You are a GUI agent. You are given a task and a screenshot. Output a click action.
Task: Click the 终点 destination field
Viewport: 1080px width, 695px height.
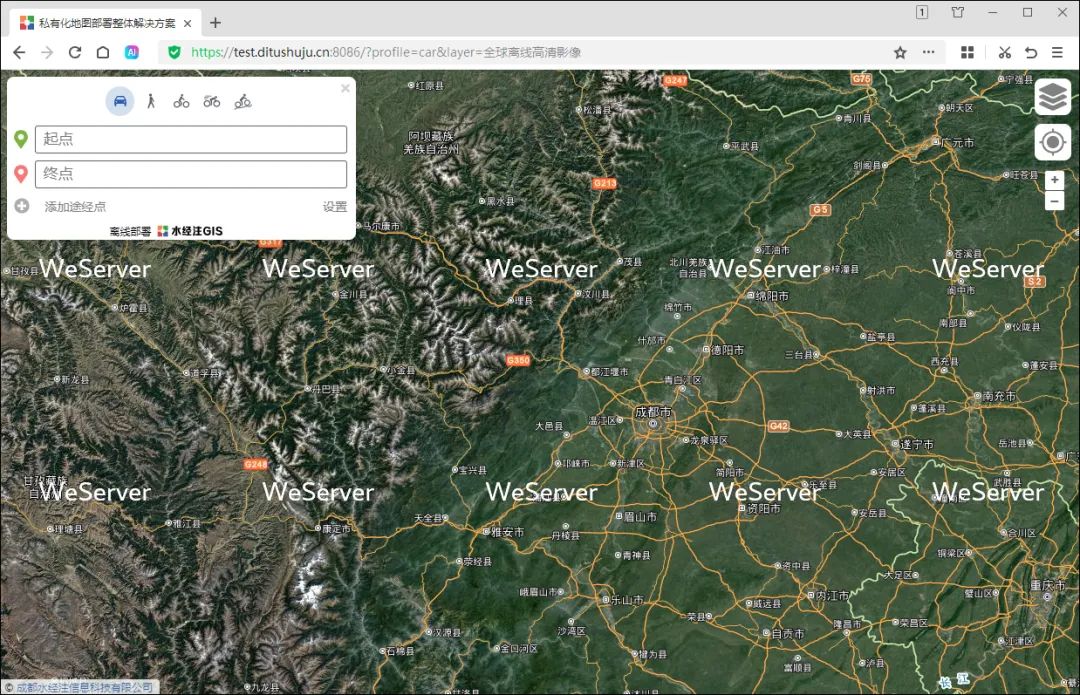click(x=191, y=174)
